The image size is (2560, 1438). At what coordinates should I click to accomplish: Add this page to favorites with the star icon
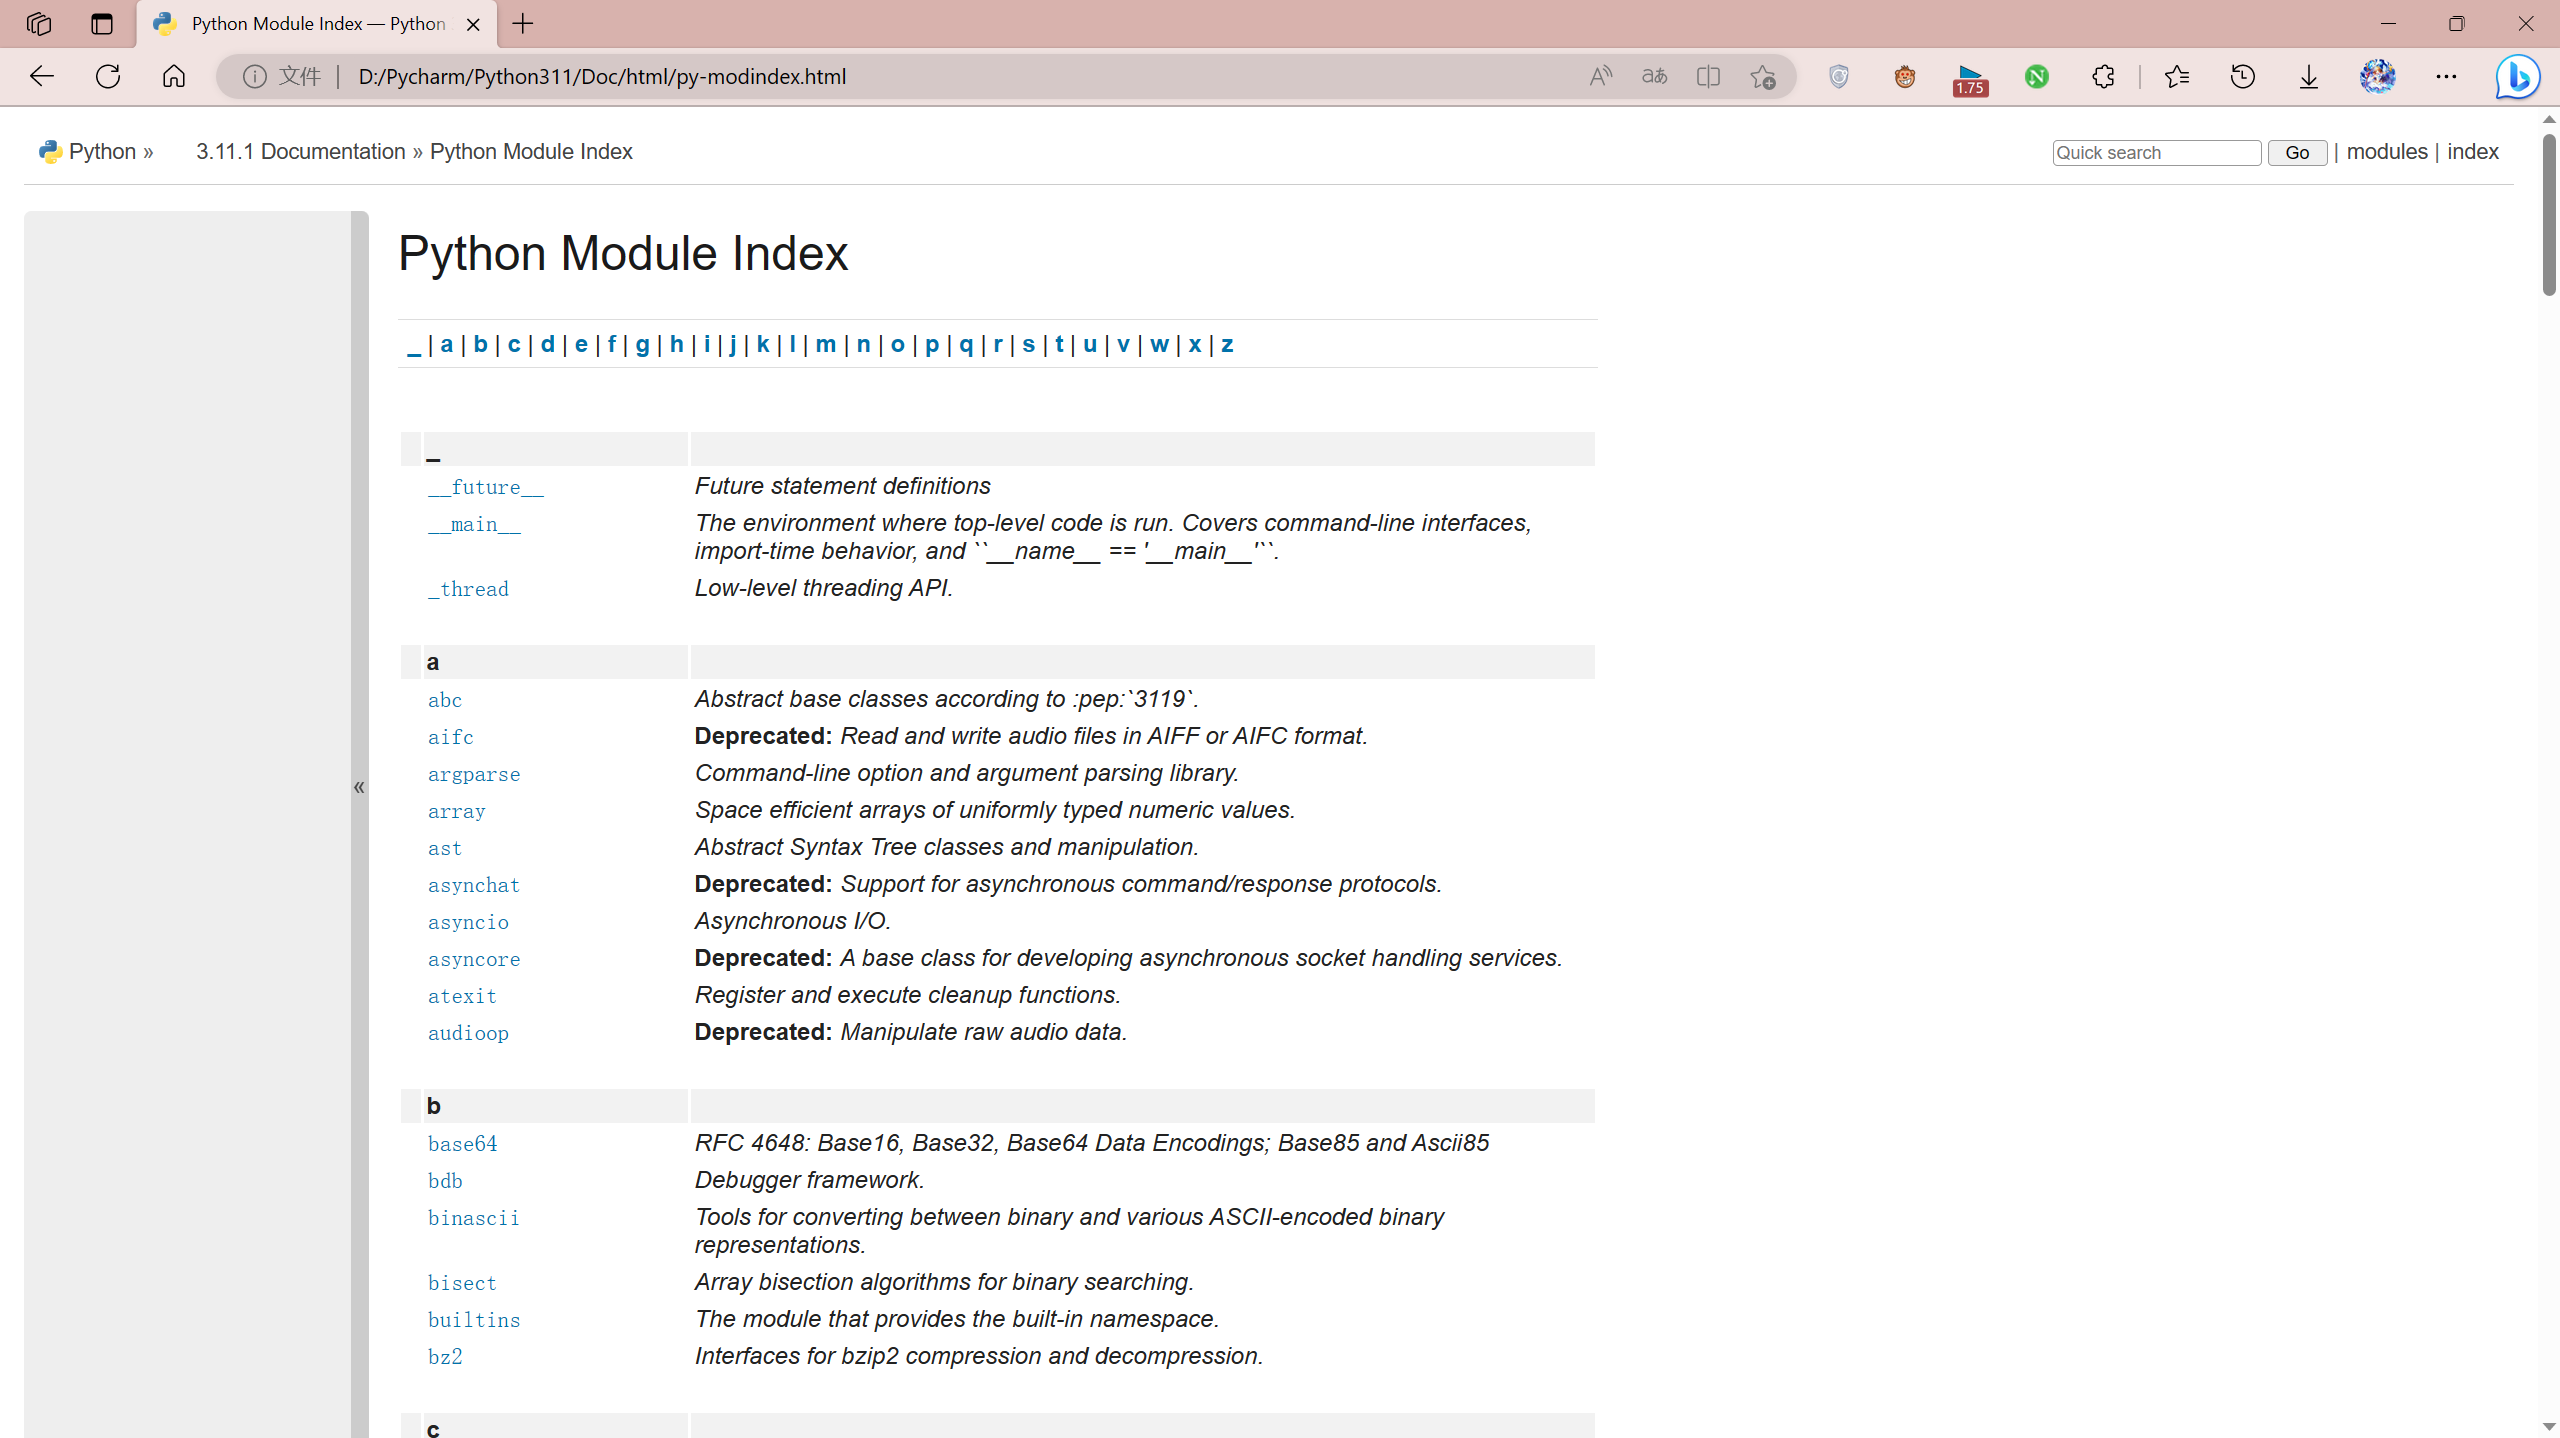(1762, 76)
